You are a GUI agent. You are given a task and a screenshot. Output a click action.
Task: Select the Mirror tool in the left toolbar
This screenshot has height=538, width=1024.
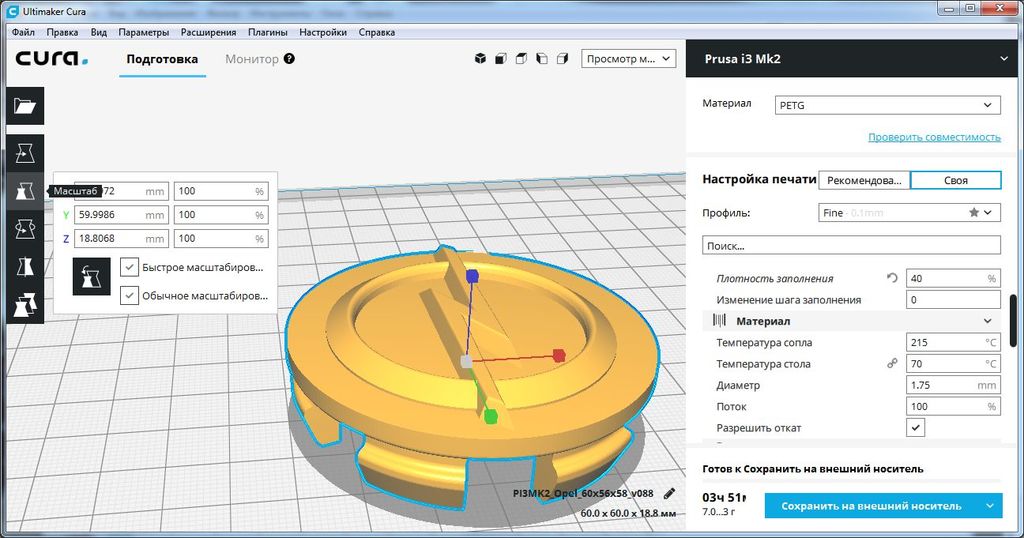(25, 267)
